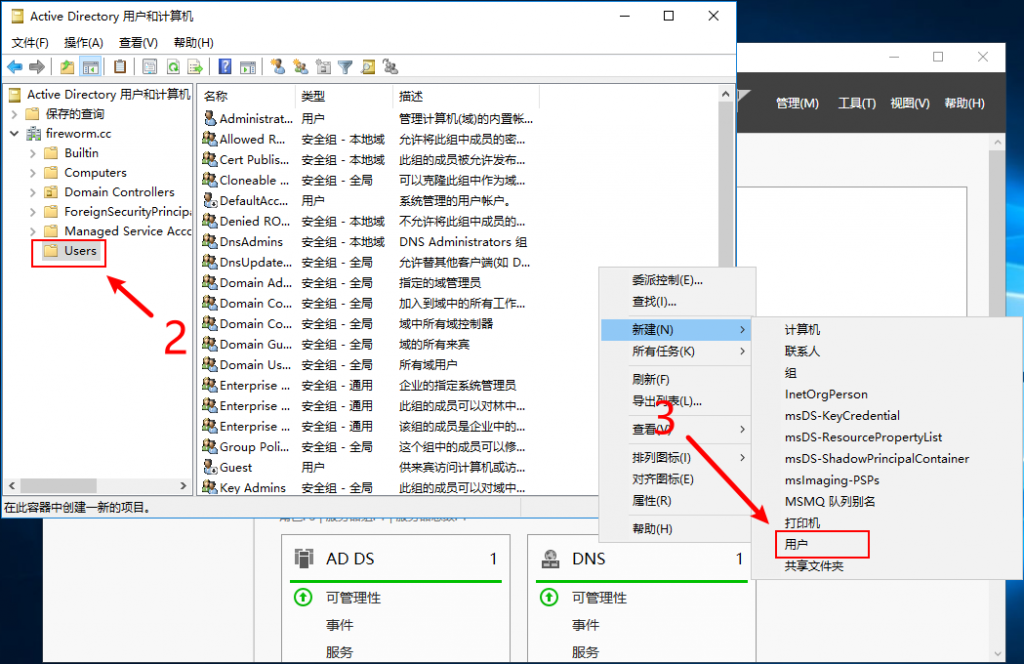Click the export list toolbar icon
Viewport: 1024px width, 664px height.
click(x=195, y=67)
